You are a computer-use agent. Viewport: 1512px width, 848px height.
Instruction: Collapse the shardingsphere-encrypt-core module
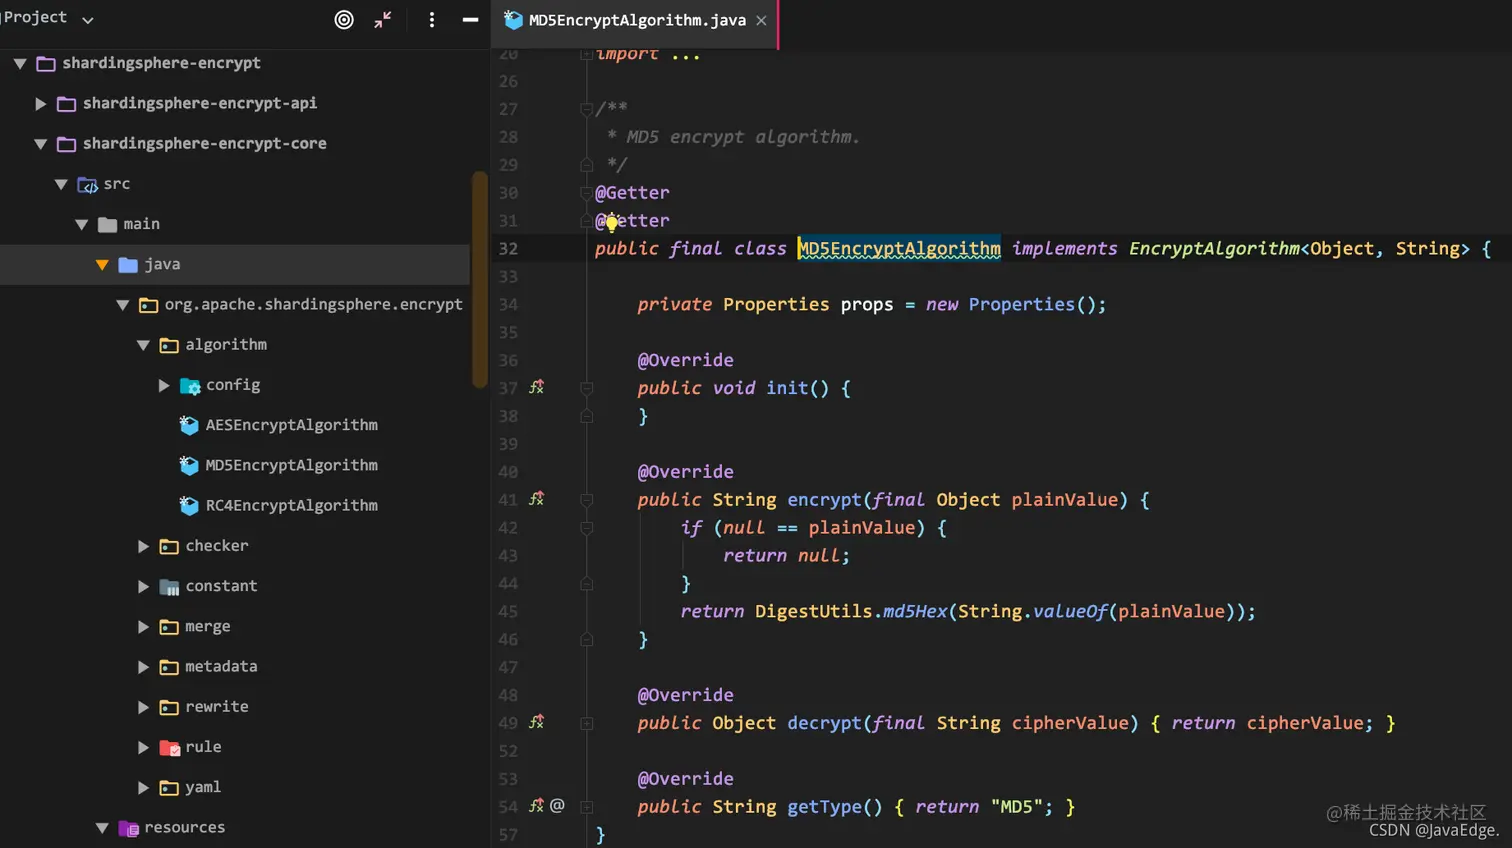pos(40,144)
